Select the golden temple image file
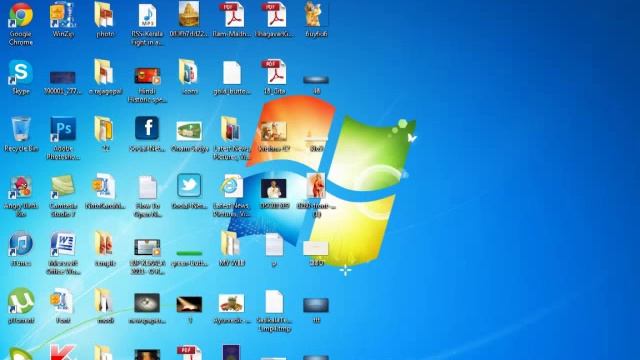This screenshot has width=640, height=360. point(189,14)
